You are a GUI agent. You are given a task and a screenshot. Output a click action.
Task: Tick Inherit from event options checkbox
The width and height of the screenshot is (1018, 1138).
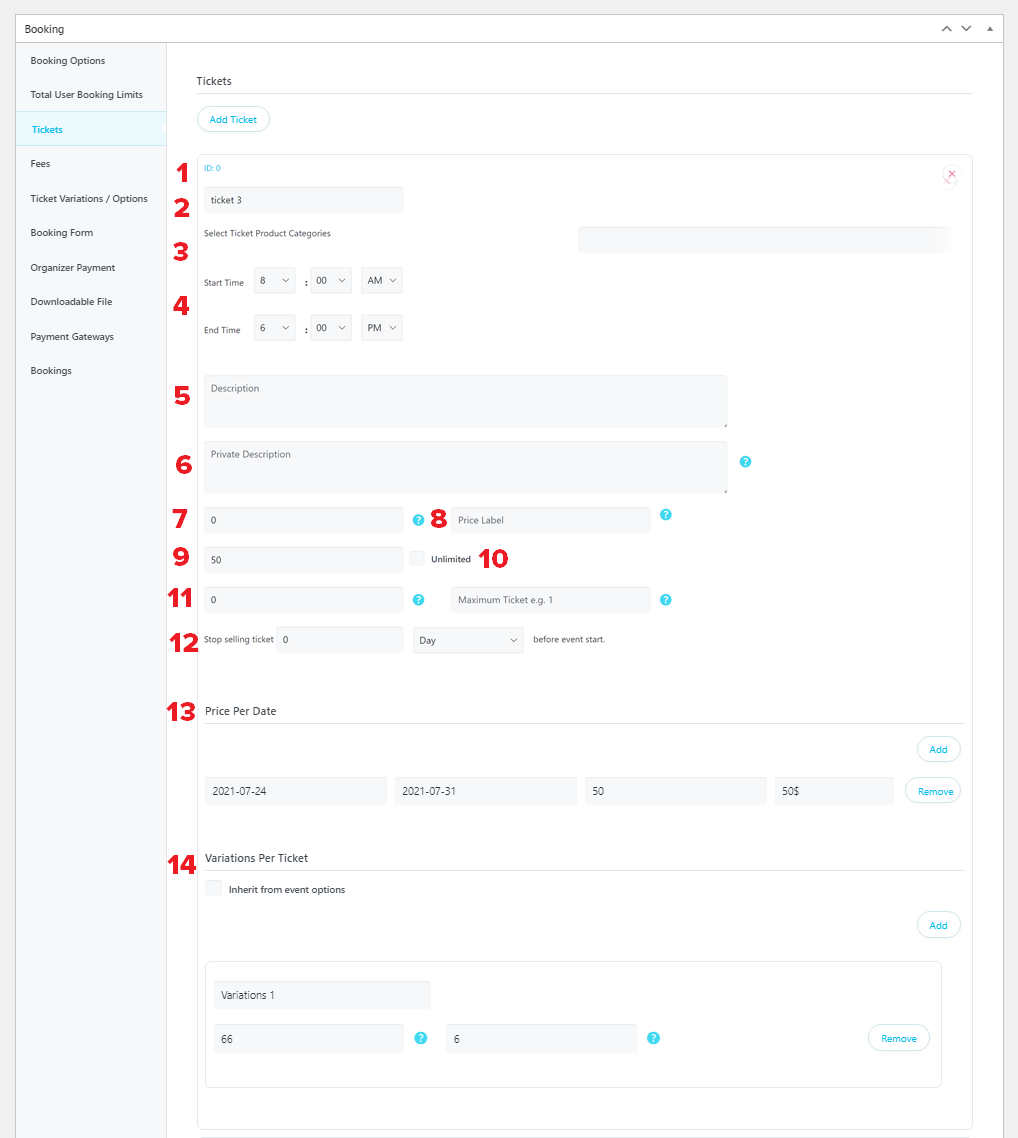213,888
